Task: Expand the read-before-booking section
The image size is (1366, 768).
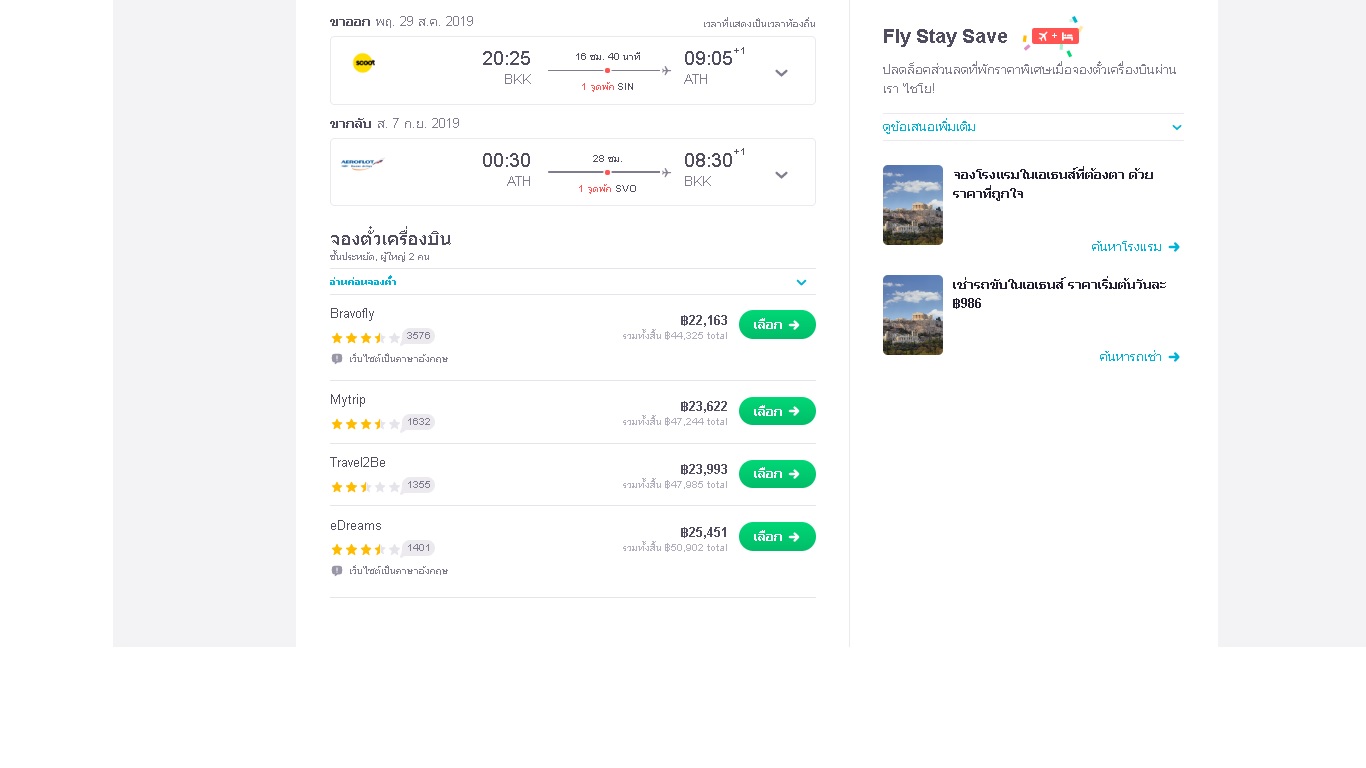Action: pos(801,282)
